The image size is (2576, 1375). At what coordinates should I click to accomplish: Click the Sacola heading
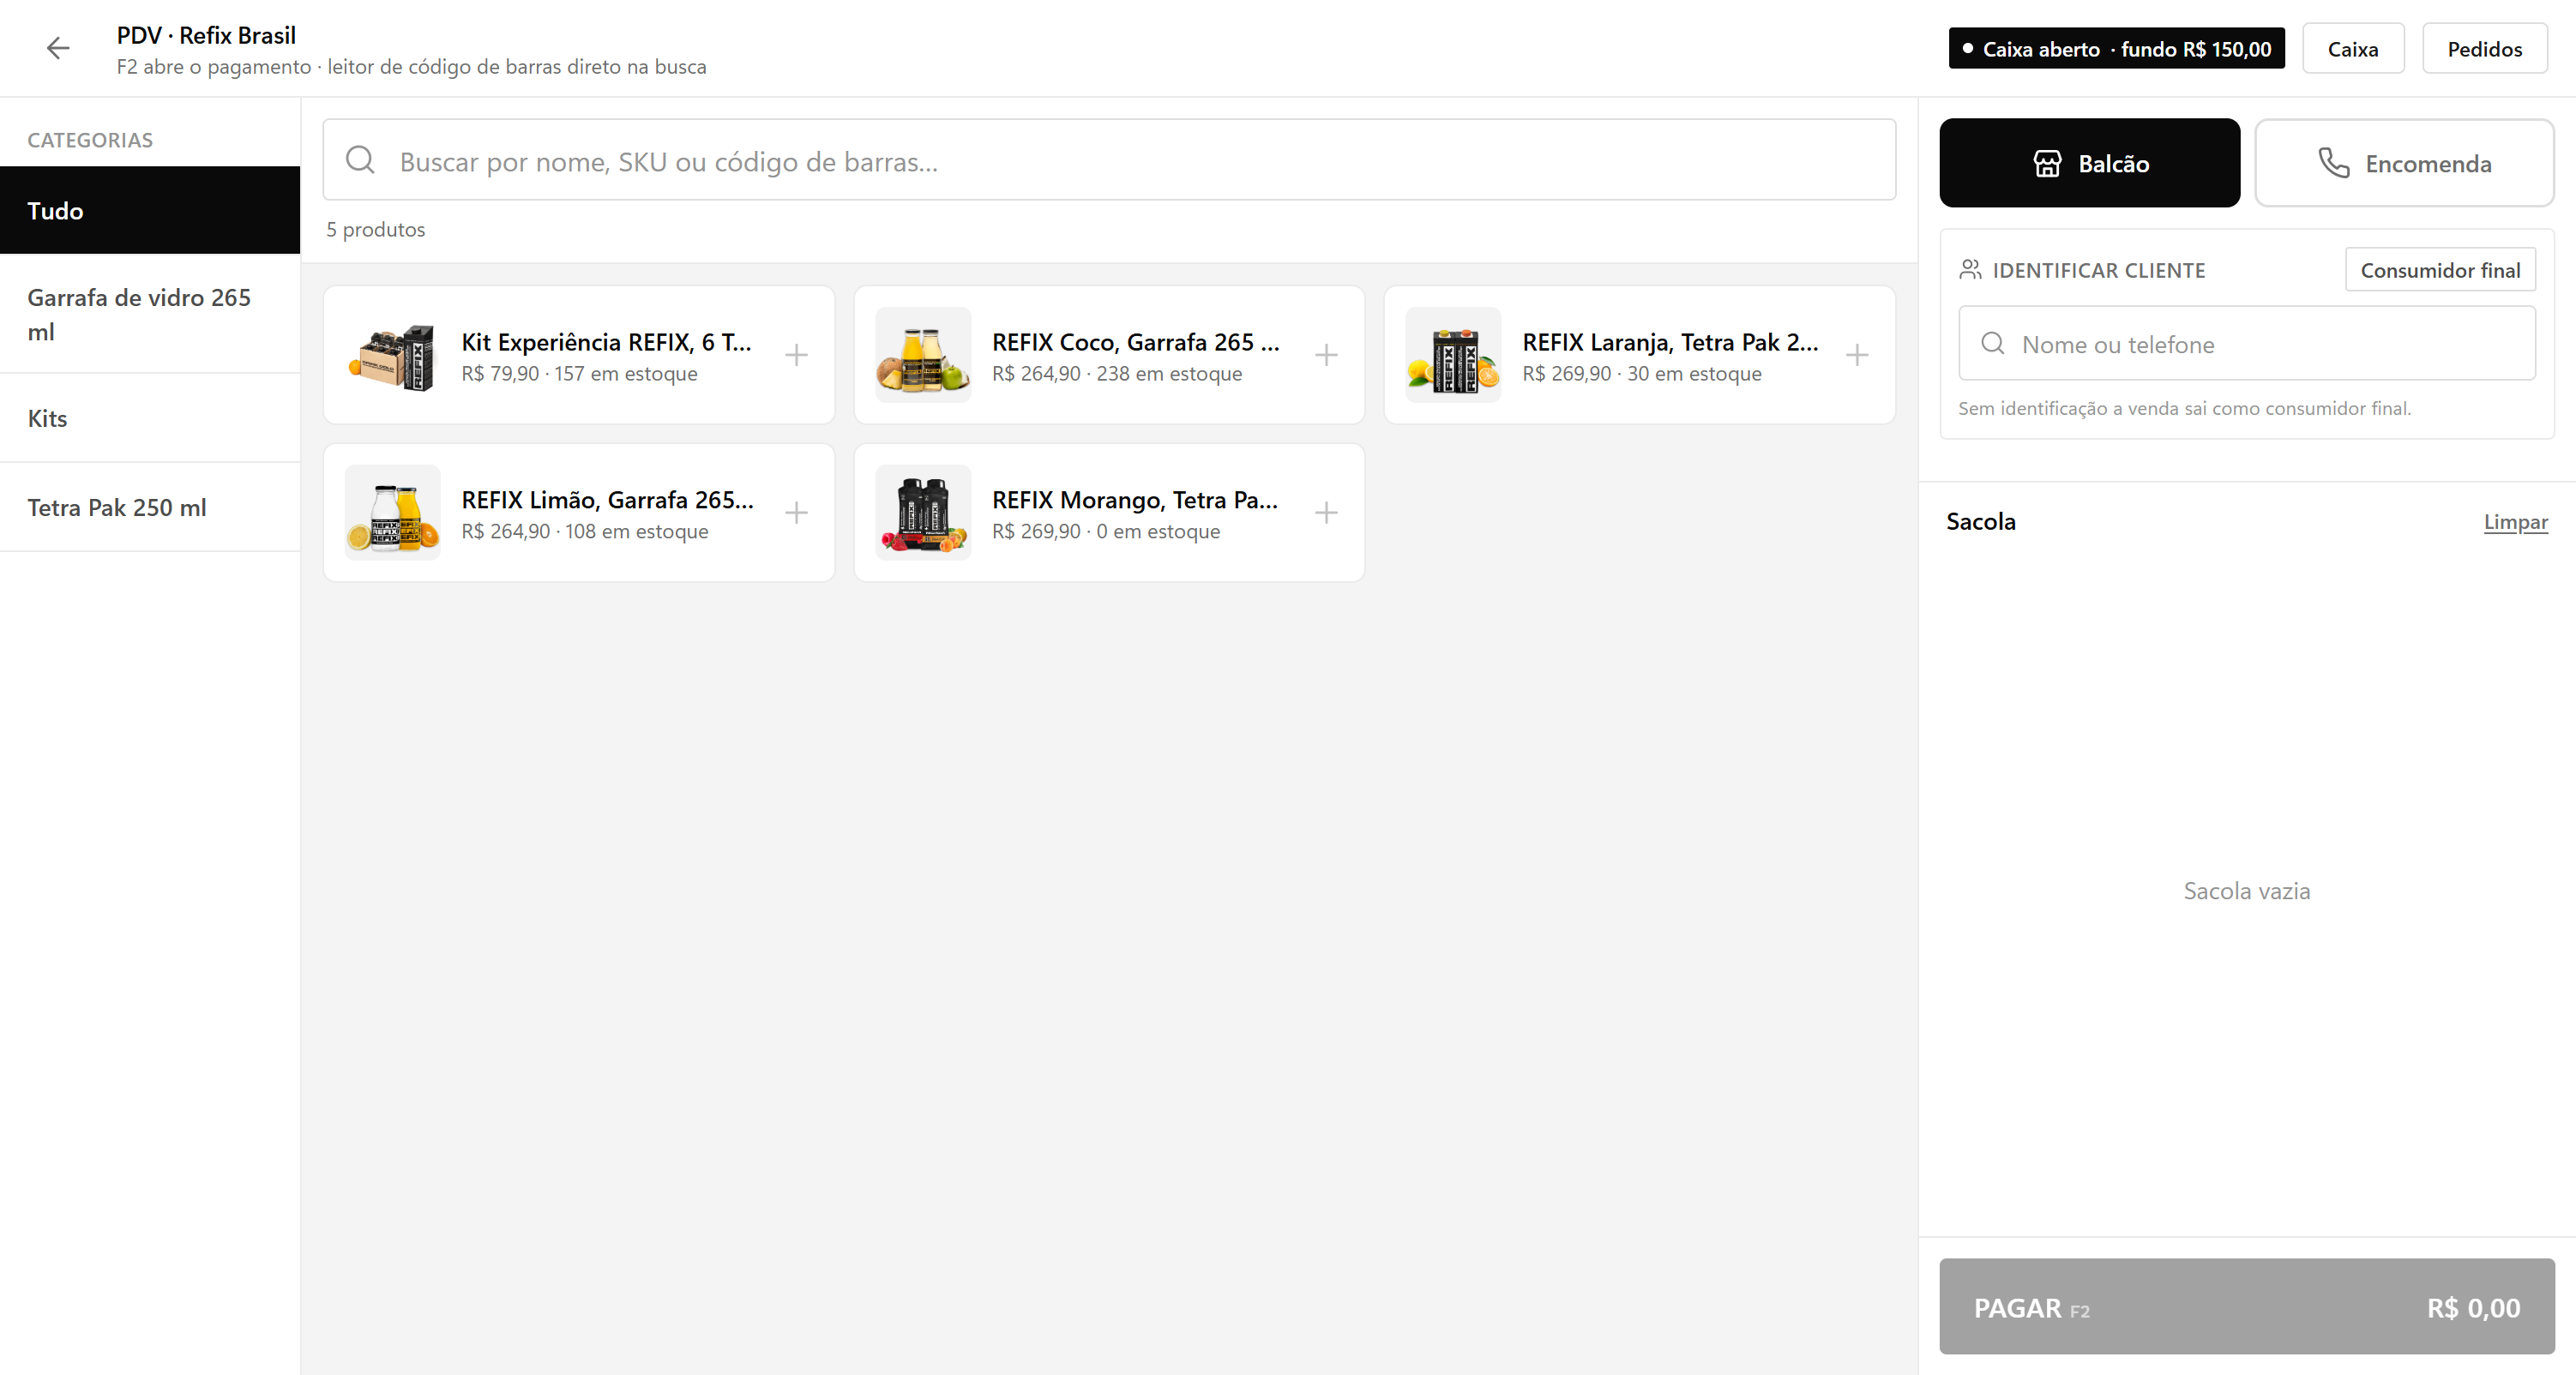tap(1981, 522)
